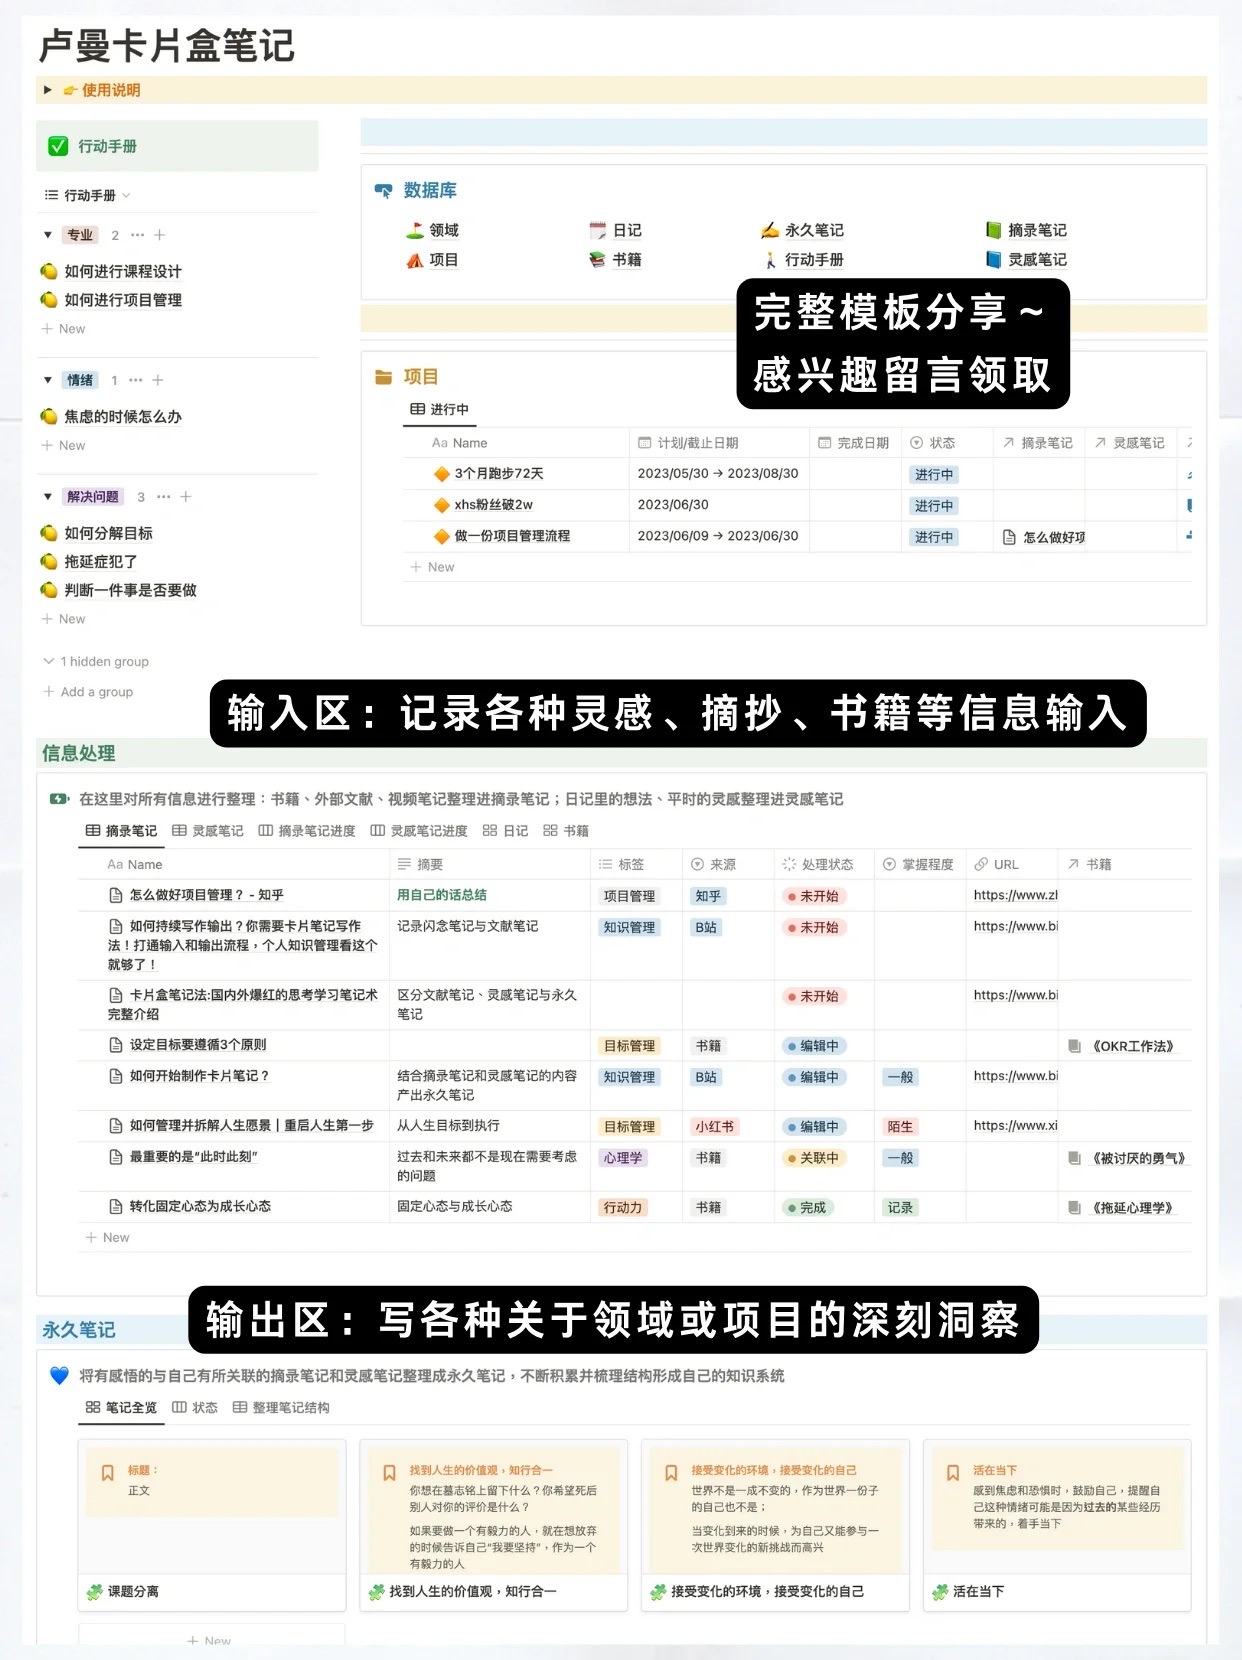Open the 领域 database icon link

tap(415, 231)
